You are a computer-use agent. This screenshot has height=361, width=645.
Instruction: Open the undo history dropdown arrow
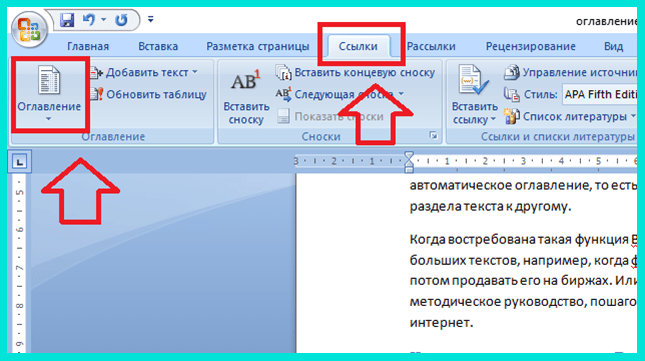tap(104, 19)
